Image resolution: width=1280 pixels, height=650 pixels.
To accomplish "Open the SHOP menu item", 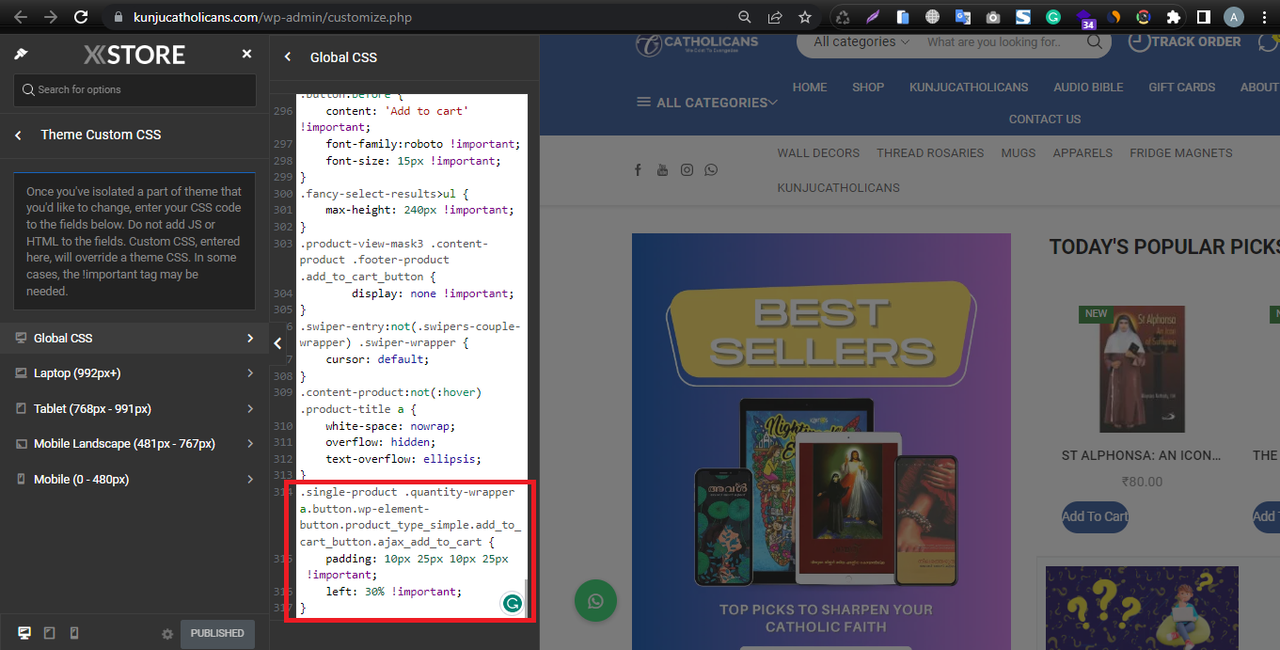I will coord(868,87).
